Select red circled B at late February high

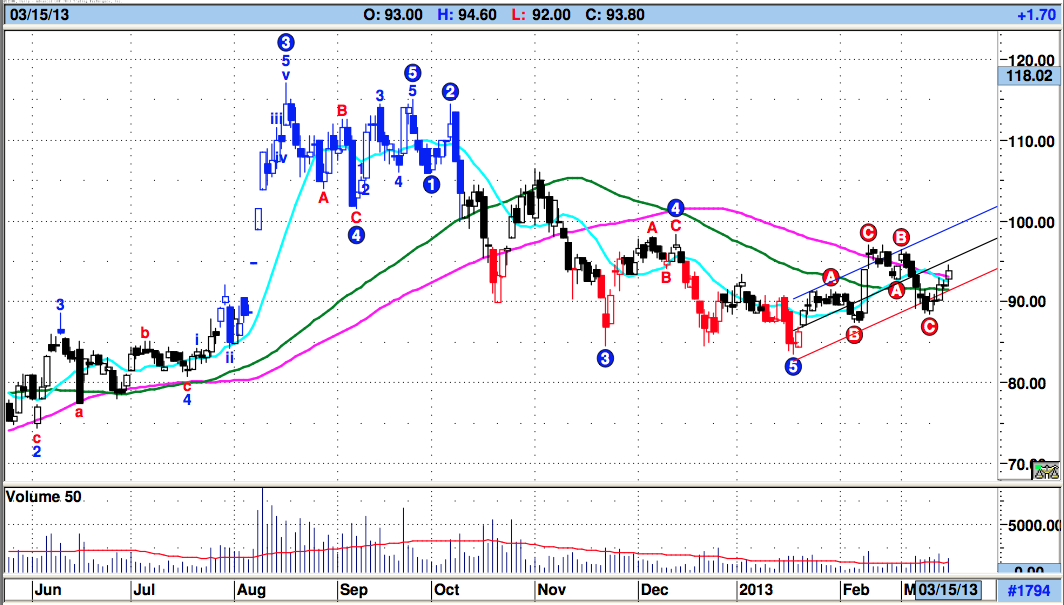tap(900, 237)
